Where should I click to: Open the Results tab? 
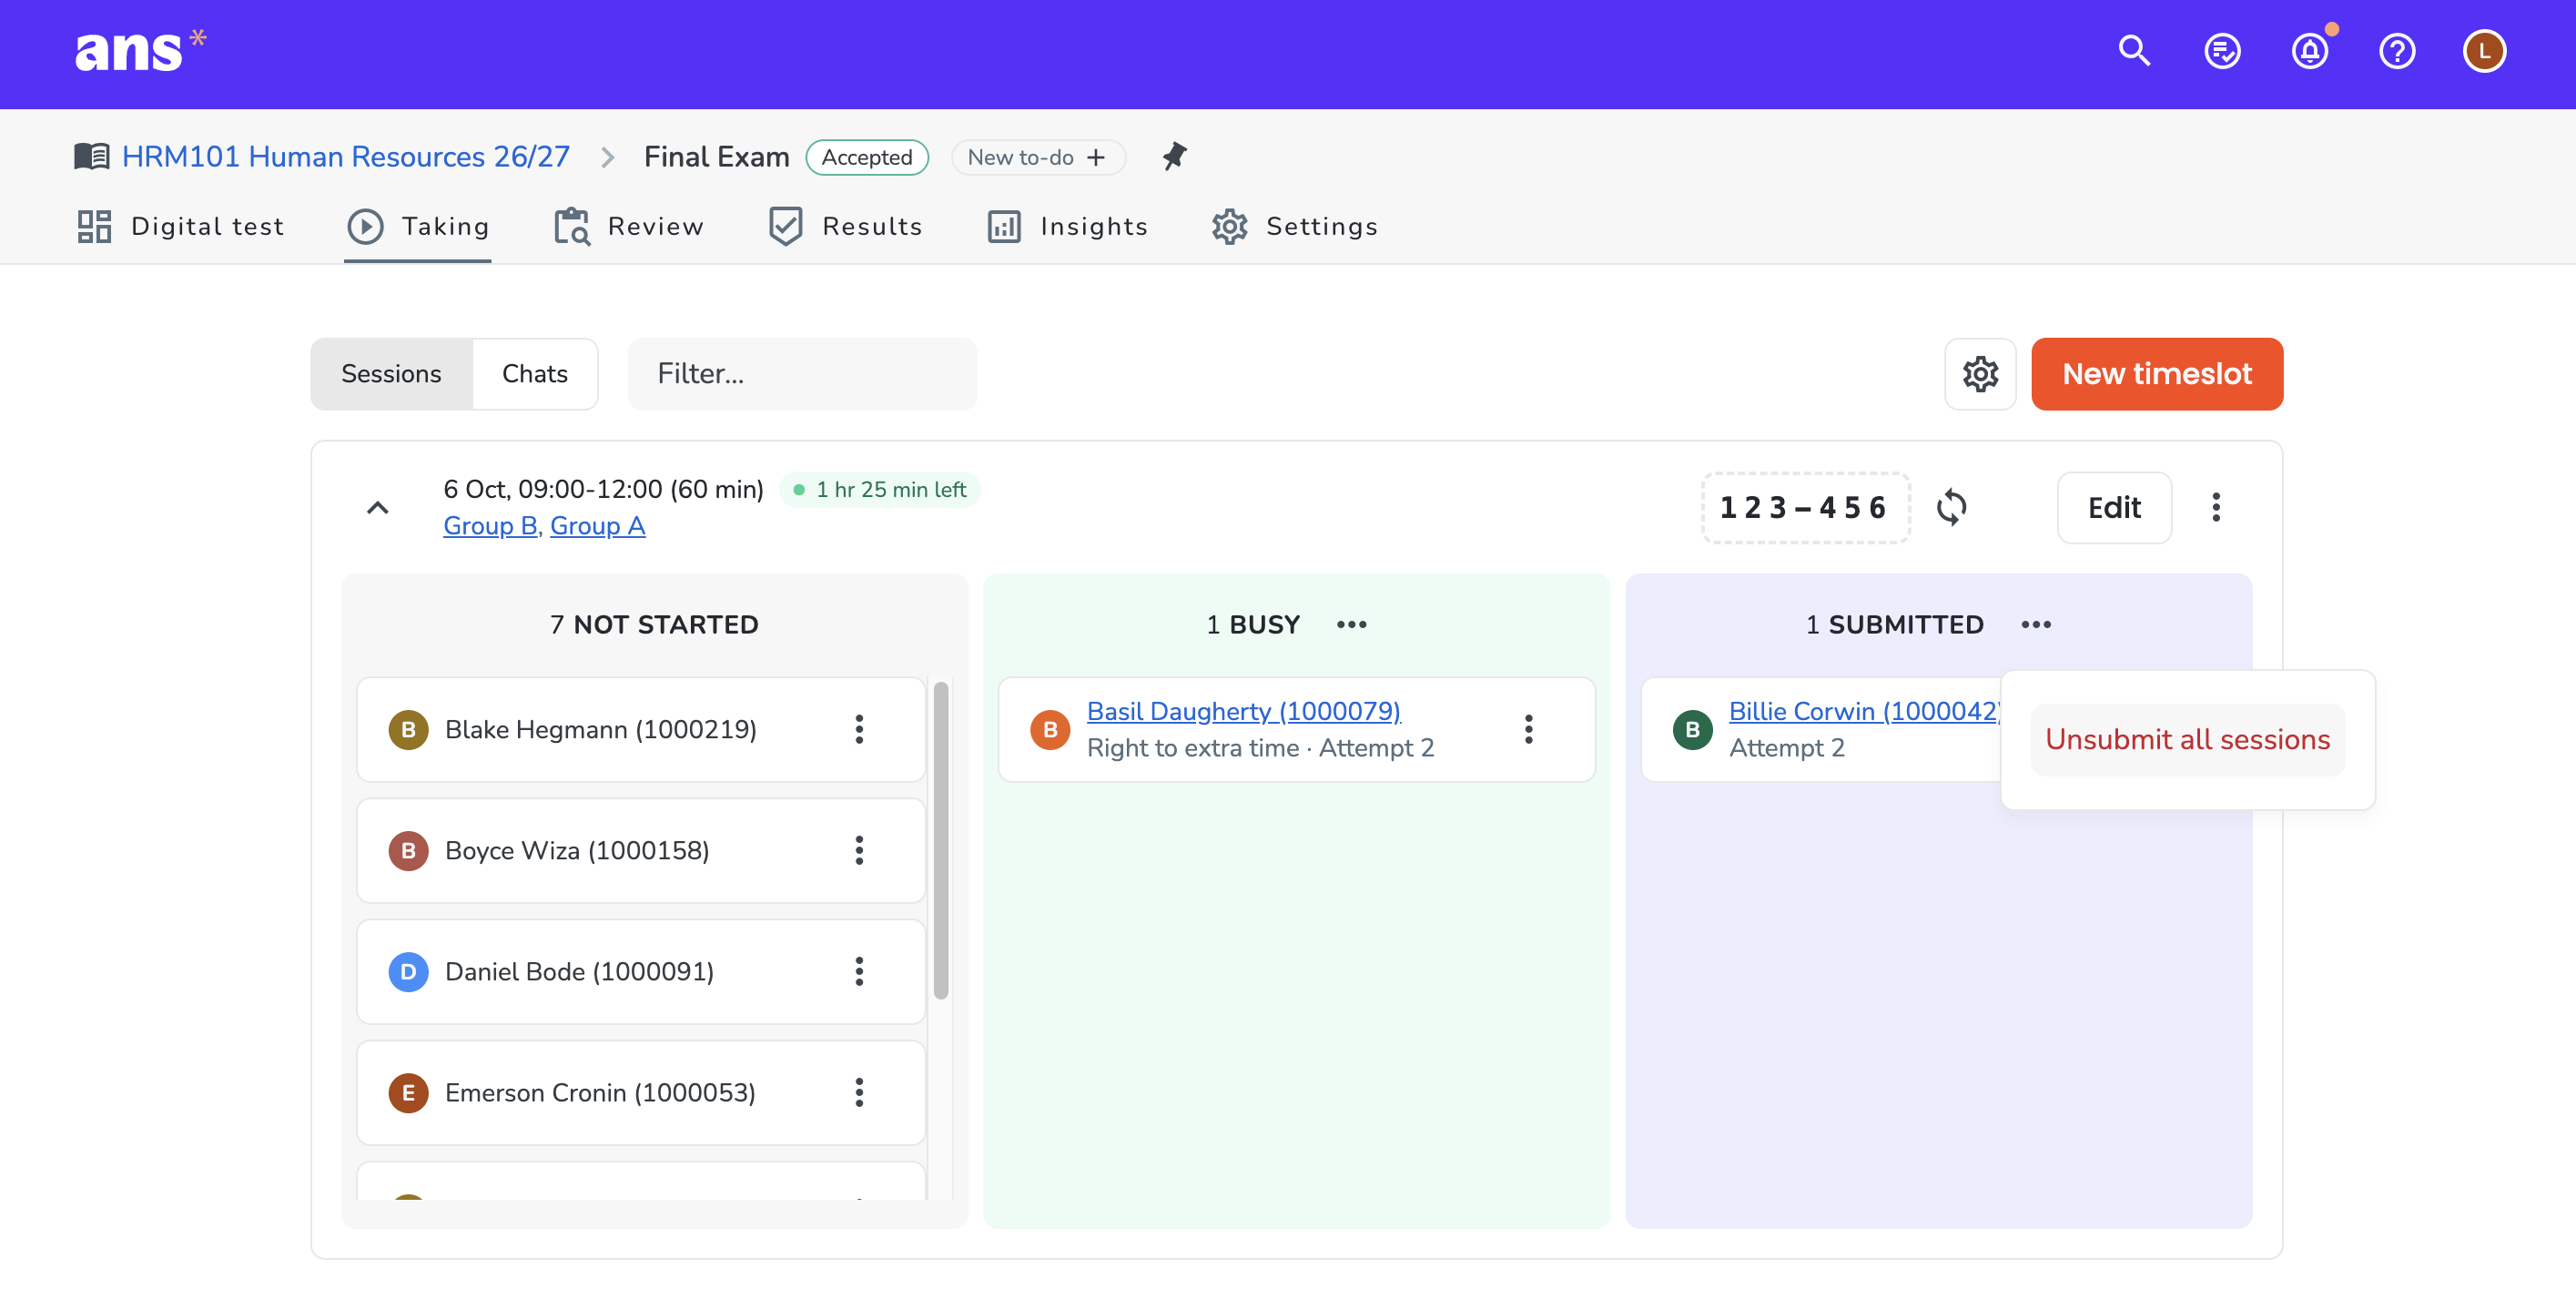point(845,226)
